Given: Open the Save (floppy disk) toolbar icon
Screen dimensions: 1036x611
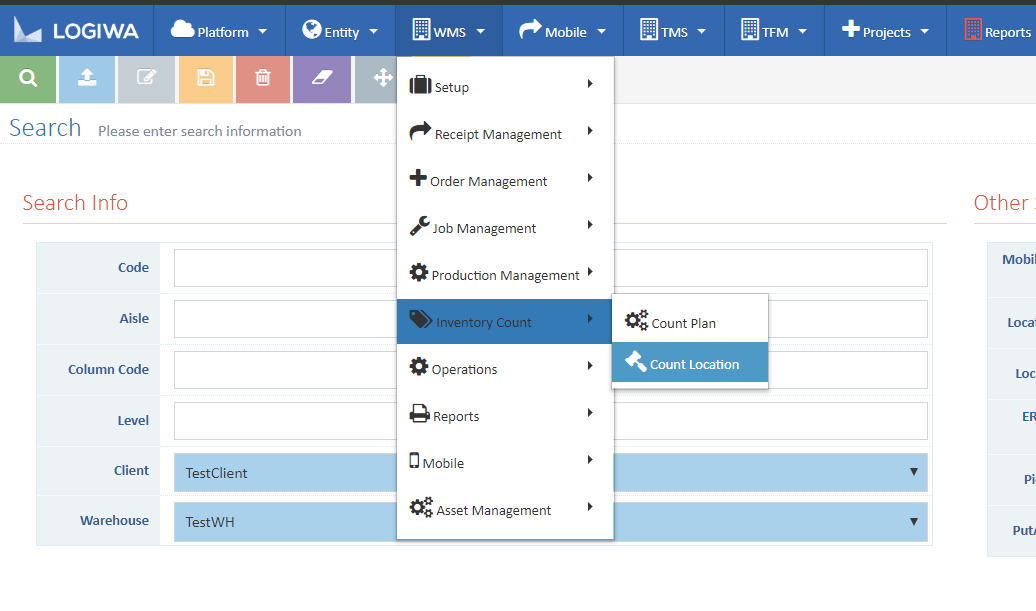Looking at the screenshot, I should point(205,78).
